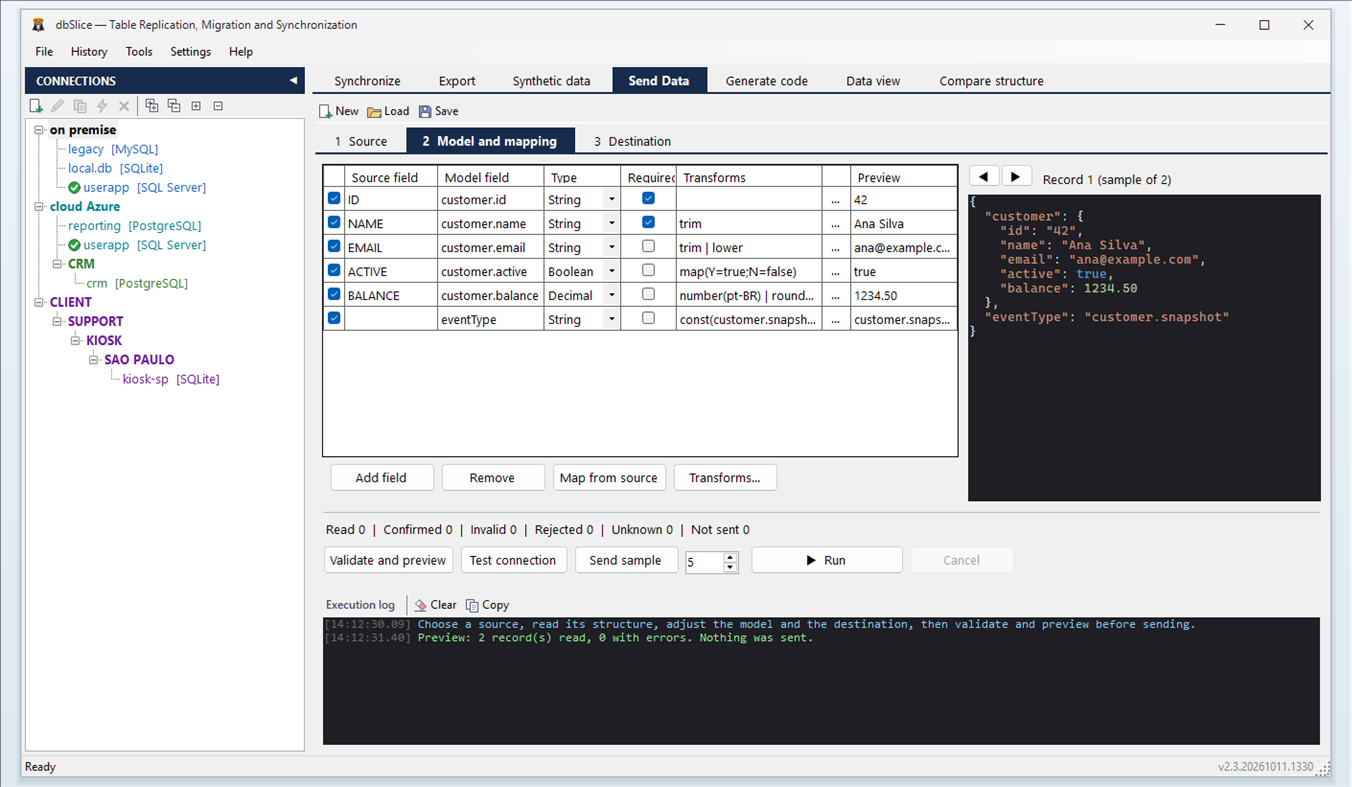The image size is (1352, 787).
Task: Mark customer.active as Required
Action: (648, 270)
